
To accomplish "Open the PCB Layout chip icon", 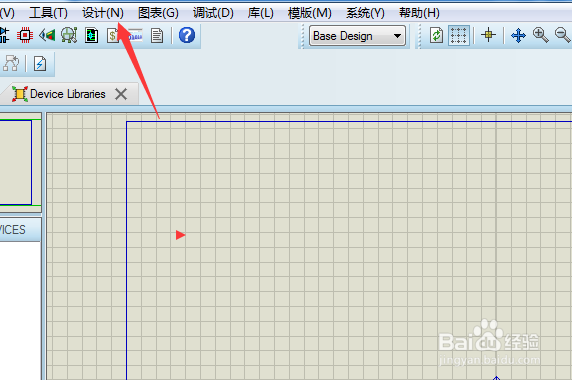I will tap(25, 35).
